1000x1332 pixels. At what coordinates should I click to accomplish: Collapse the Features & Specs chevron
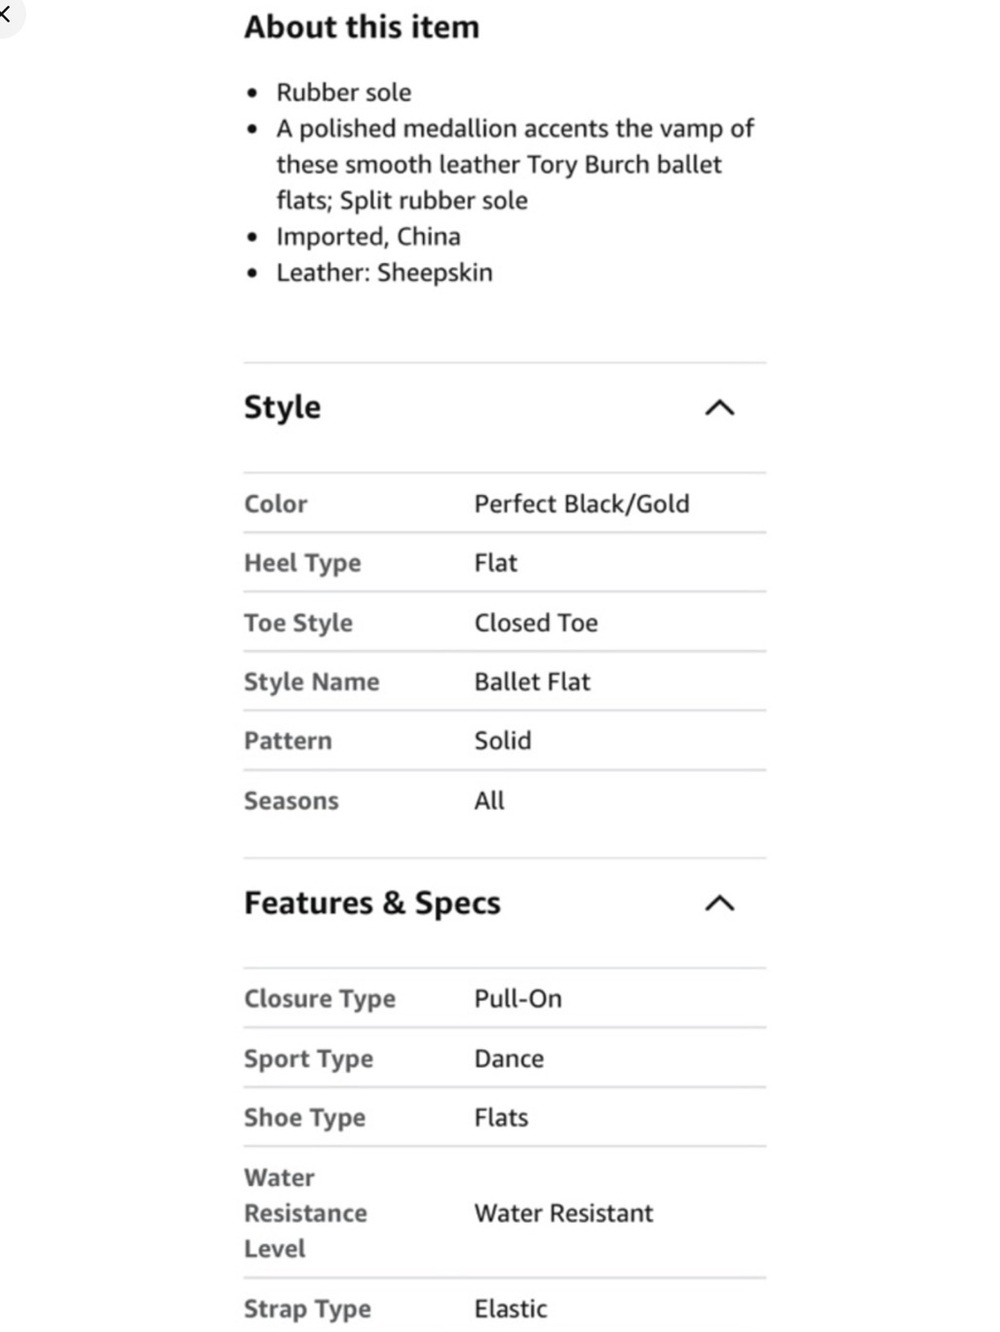[720, 904]
